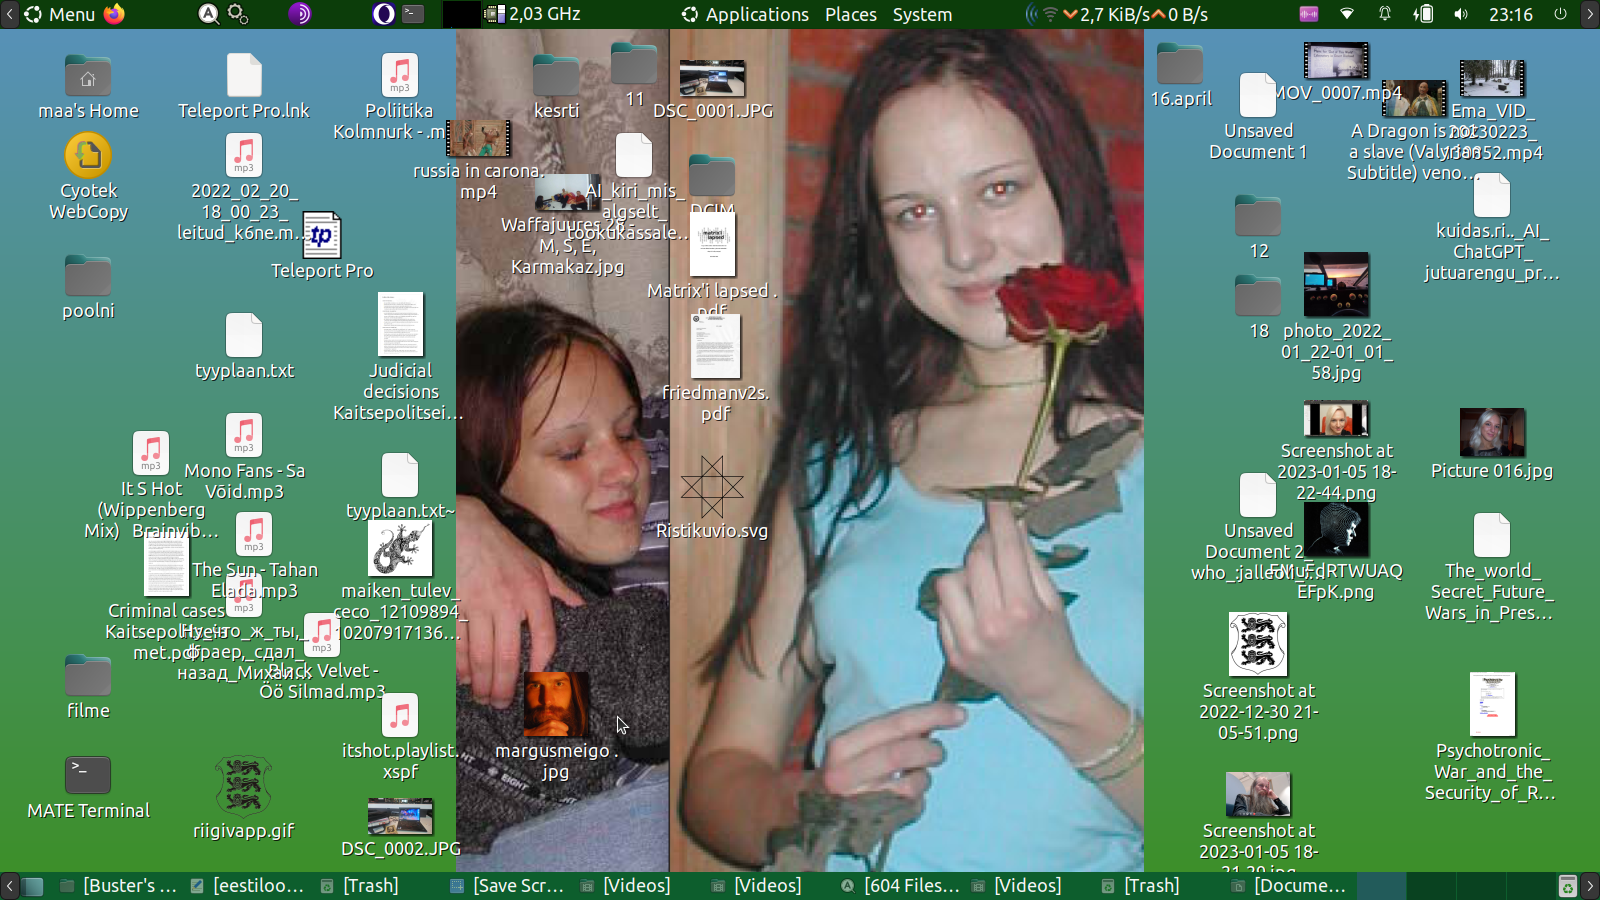The width and height of the screenshot is (1600, 900).
Task: Switch to the [Save Scr... taskbar window
Action: point(509,886)
